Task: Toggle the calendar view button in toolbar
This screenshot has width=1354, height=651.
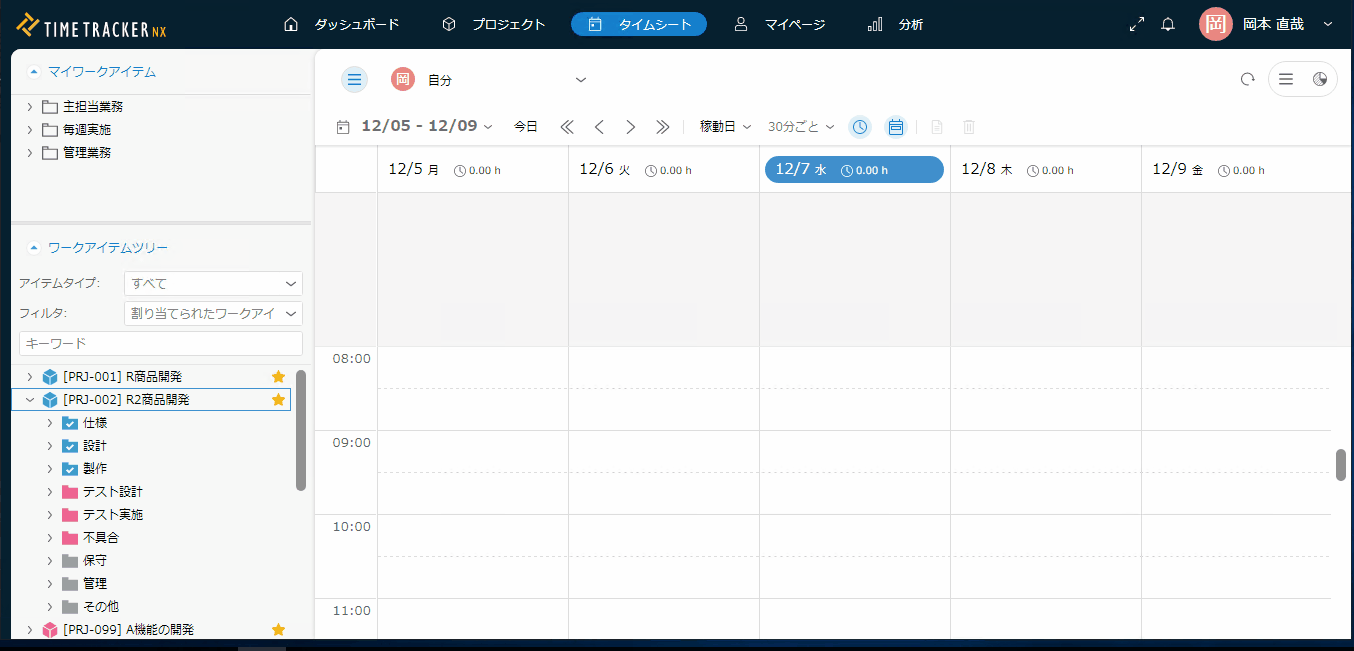Action: pos(896,127)
